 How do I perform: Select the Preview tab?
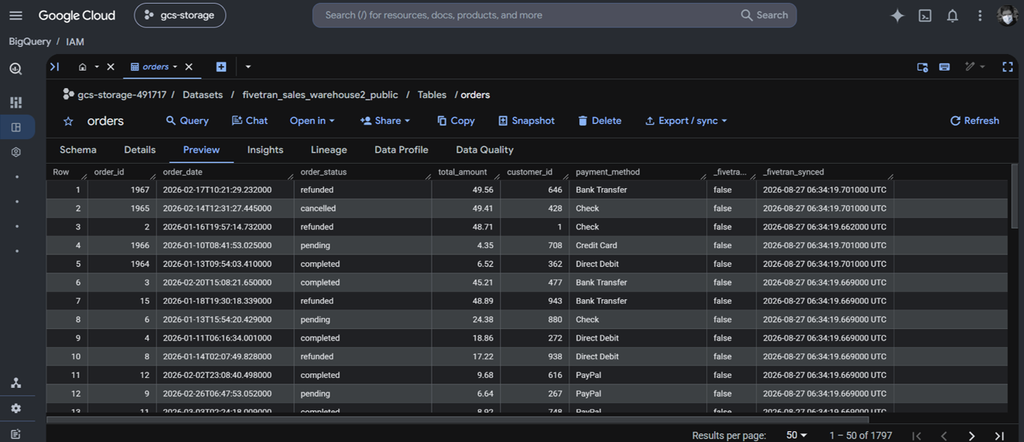[201, 150]
